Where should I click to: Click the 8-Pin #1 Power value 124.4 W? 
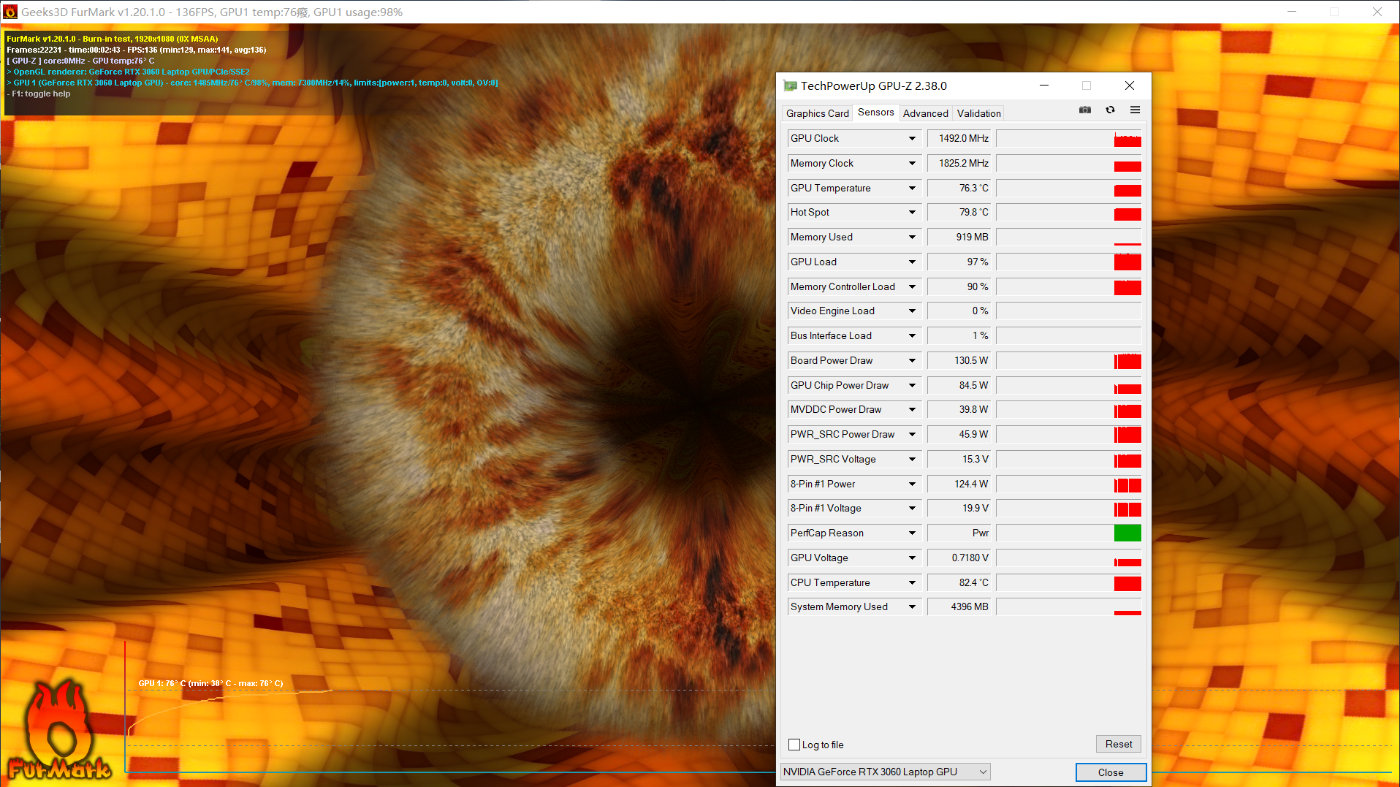pos(959,484)
